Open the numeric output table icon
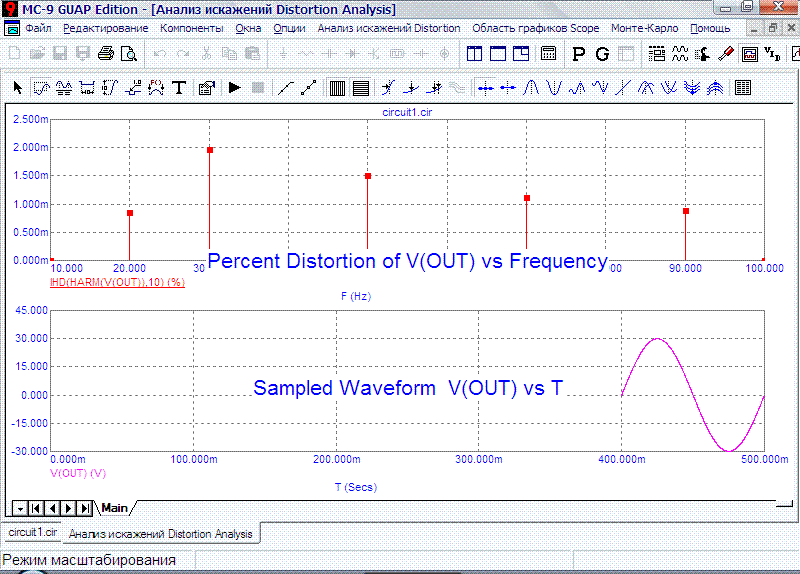 743,88
